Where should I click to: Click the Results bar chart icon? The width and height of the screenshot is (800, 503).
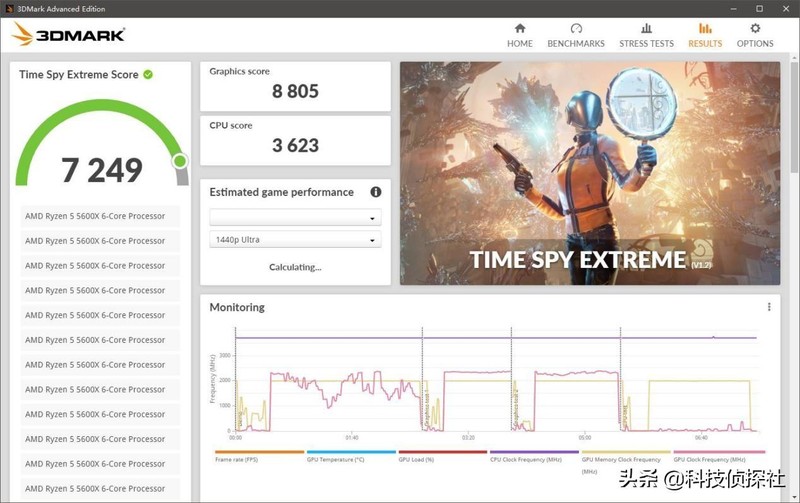coord(705,29)
